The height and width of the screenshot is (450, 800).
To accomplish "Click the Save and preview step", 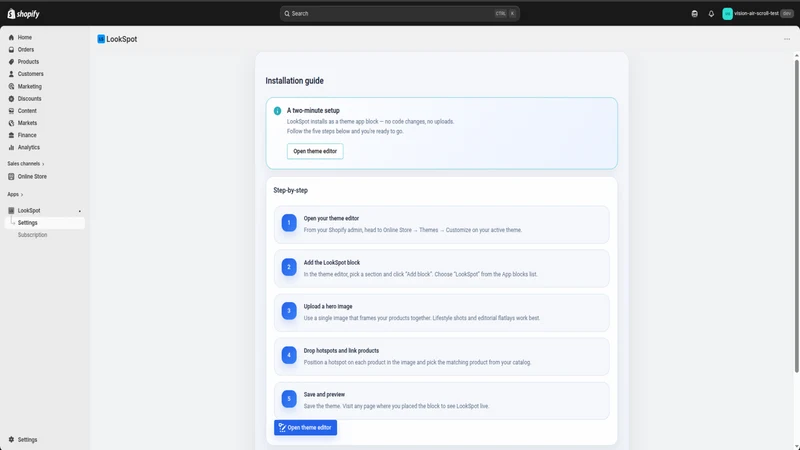I will pyautogui.click(x=441, y=401).
